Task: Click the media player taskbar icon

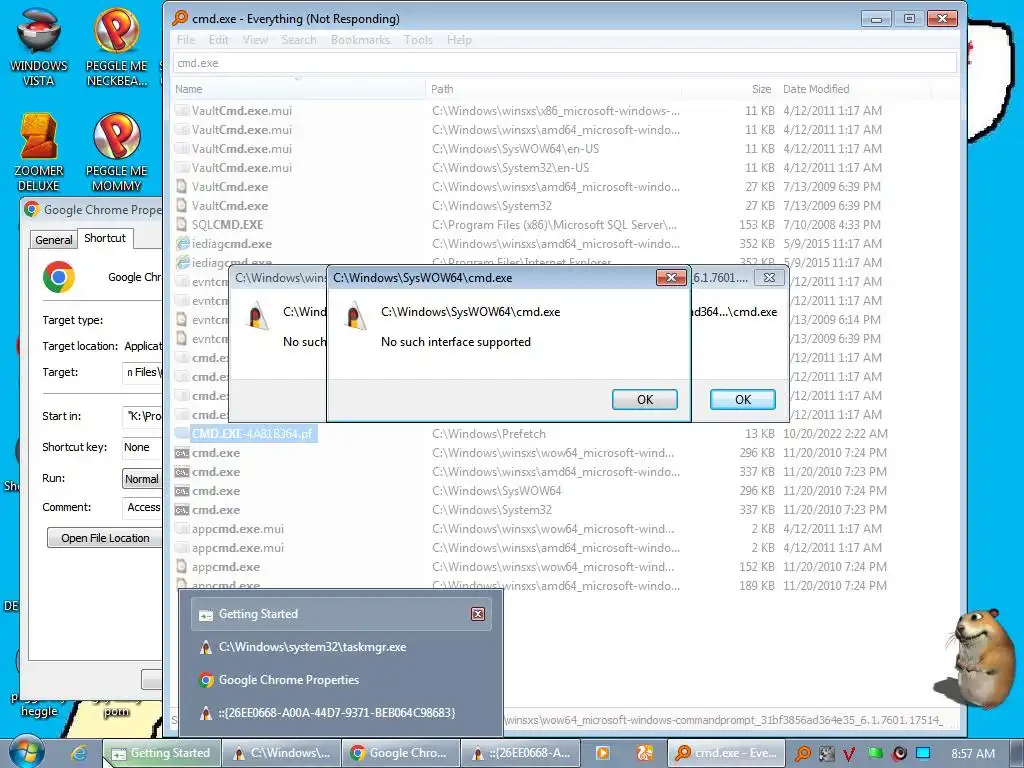Action: click(602, 753)
